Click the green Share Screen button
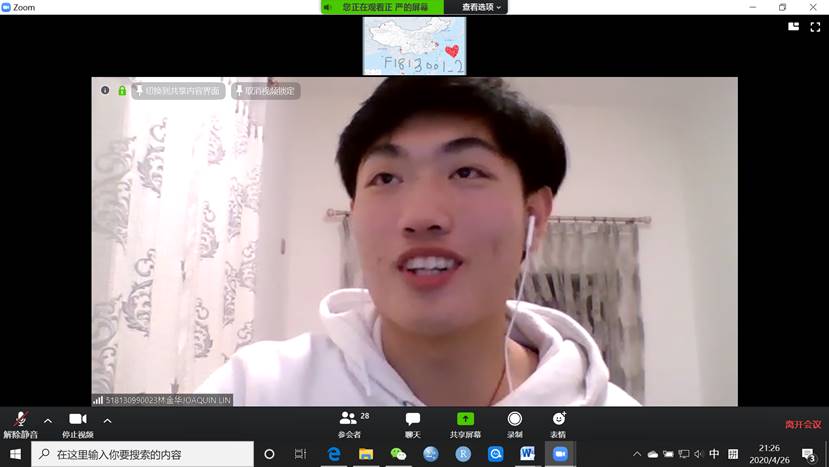This screenshot has height=467, width=829. click(x=465, y=423)
